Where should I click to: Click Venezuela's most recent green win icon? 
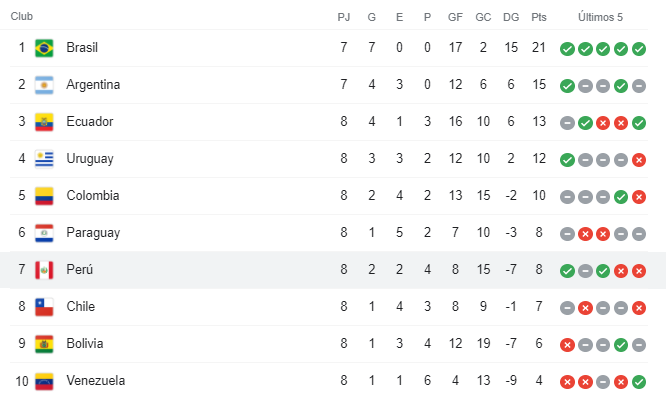point(639,381)
